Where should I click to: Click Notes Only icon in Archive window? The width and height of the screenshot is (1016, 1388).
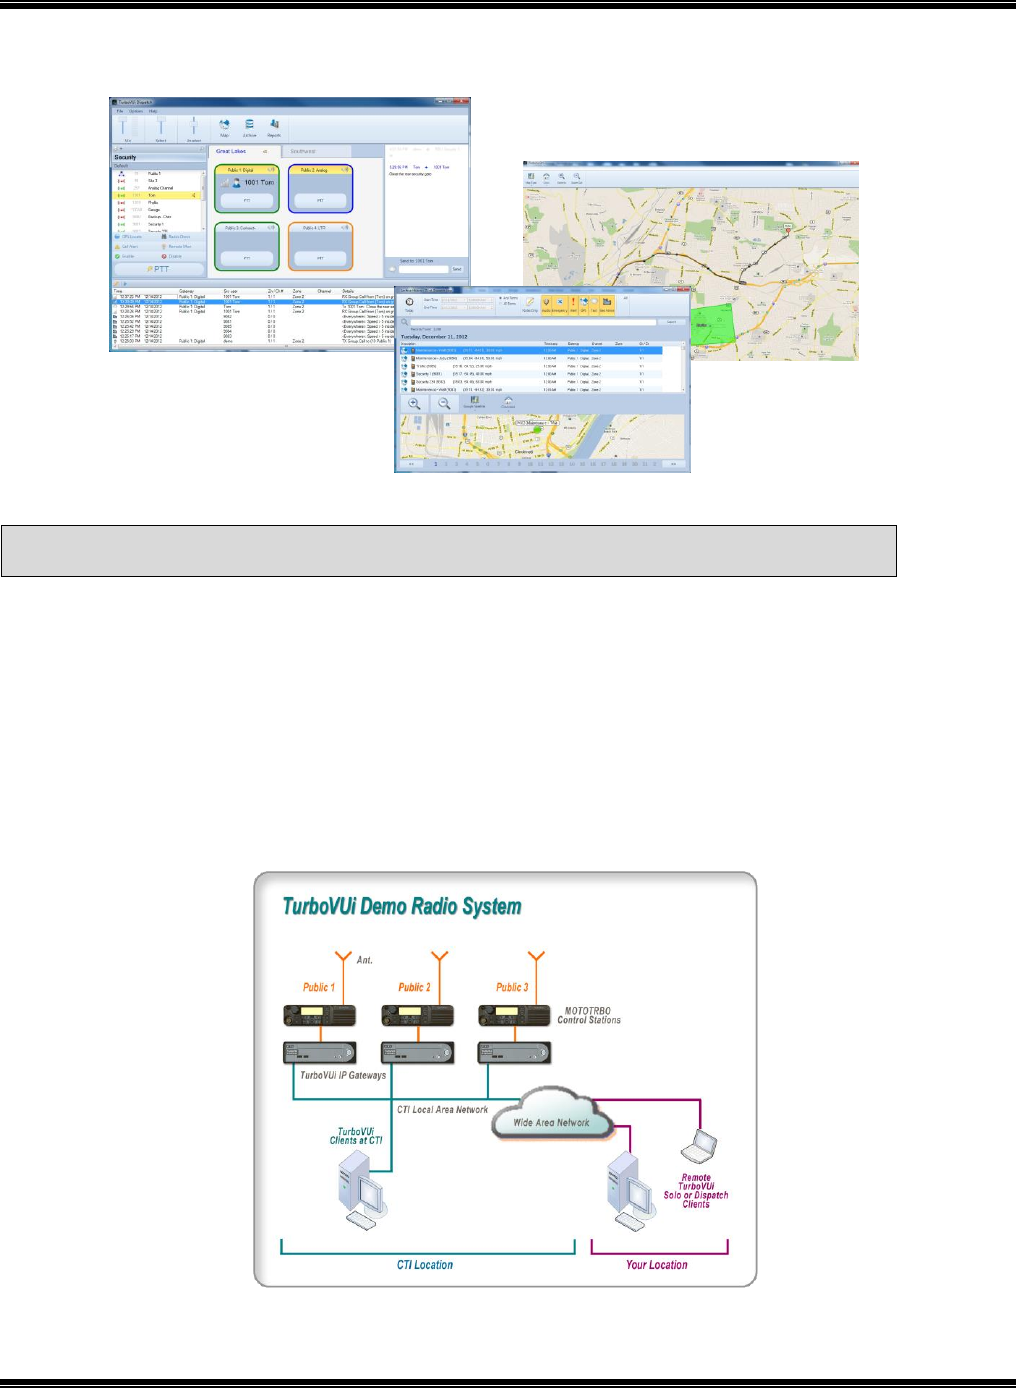click(530, 304)
